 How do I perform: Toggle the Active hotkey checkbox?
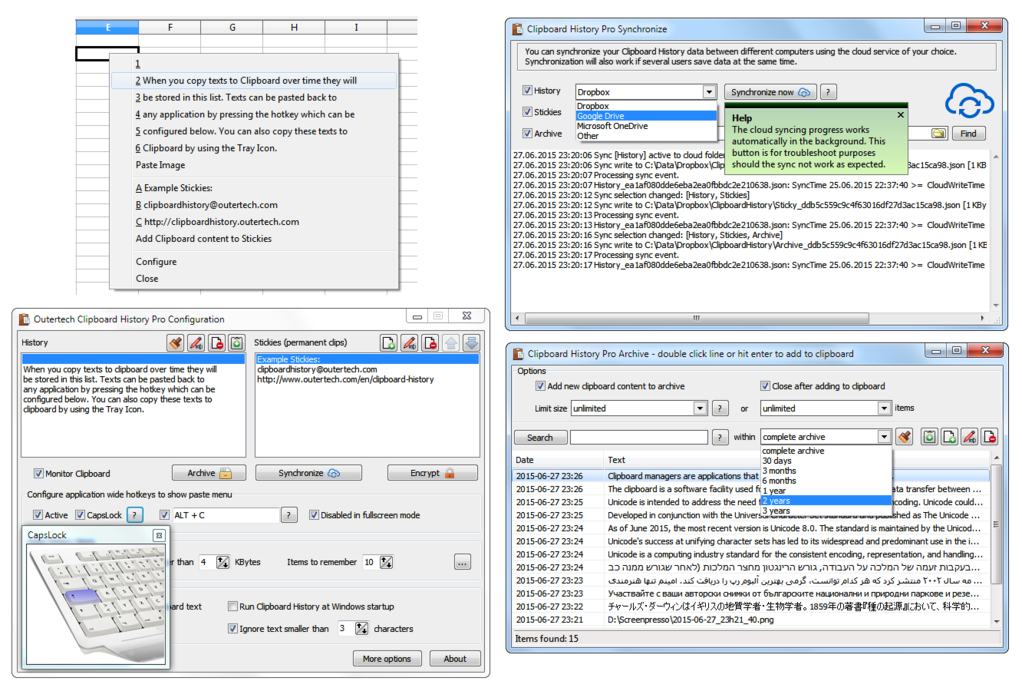[38, 515]
